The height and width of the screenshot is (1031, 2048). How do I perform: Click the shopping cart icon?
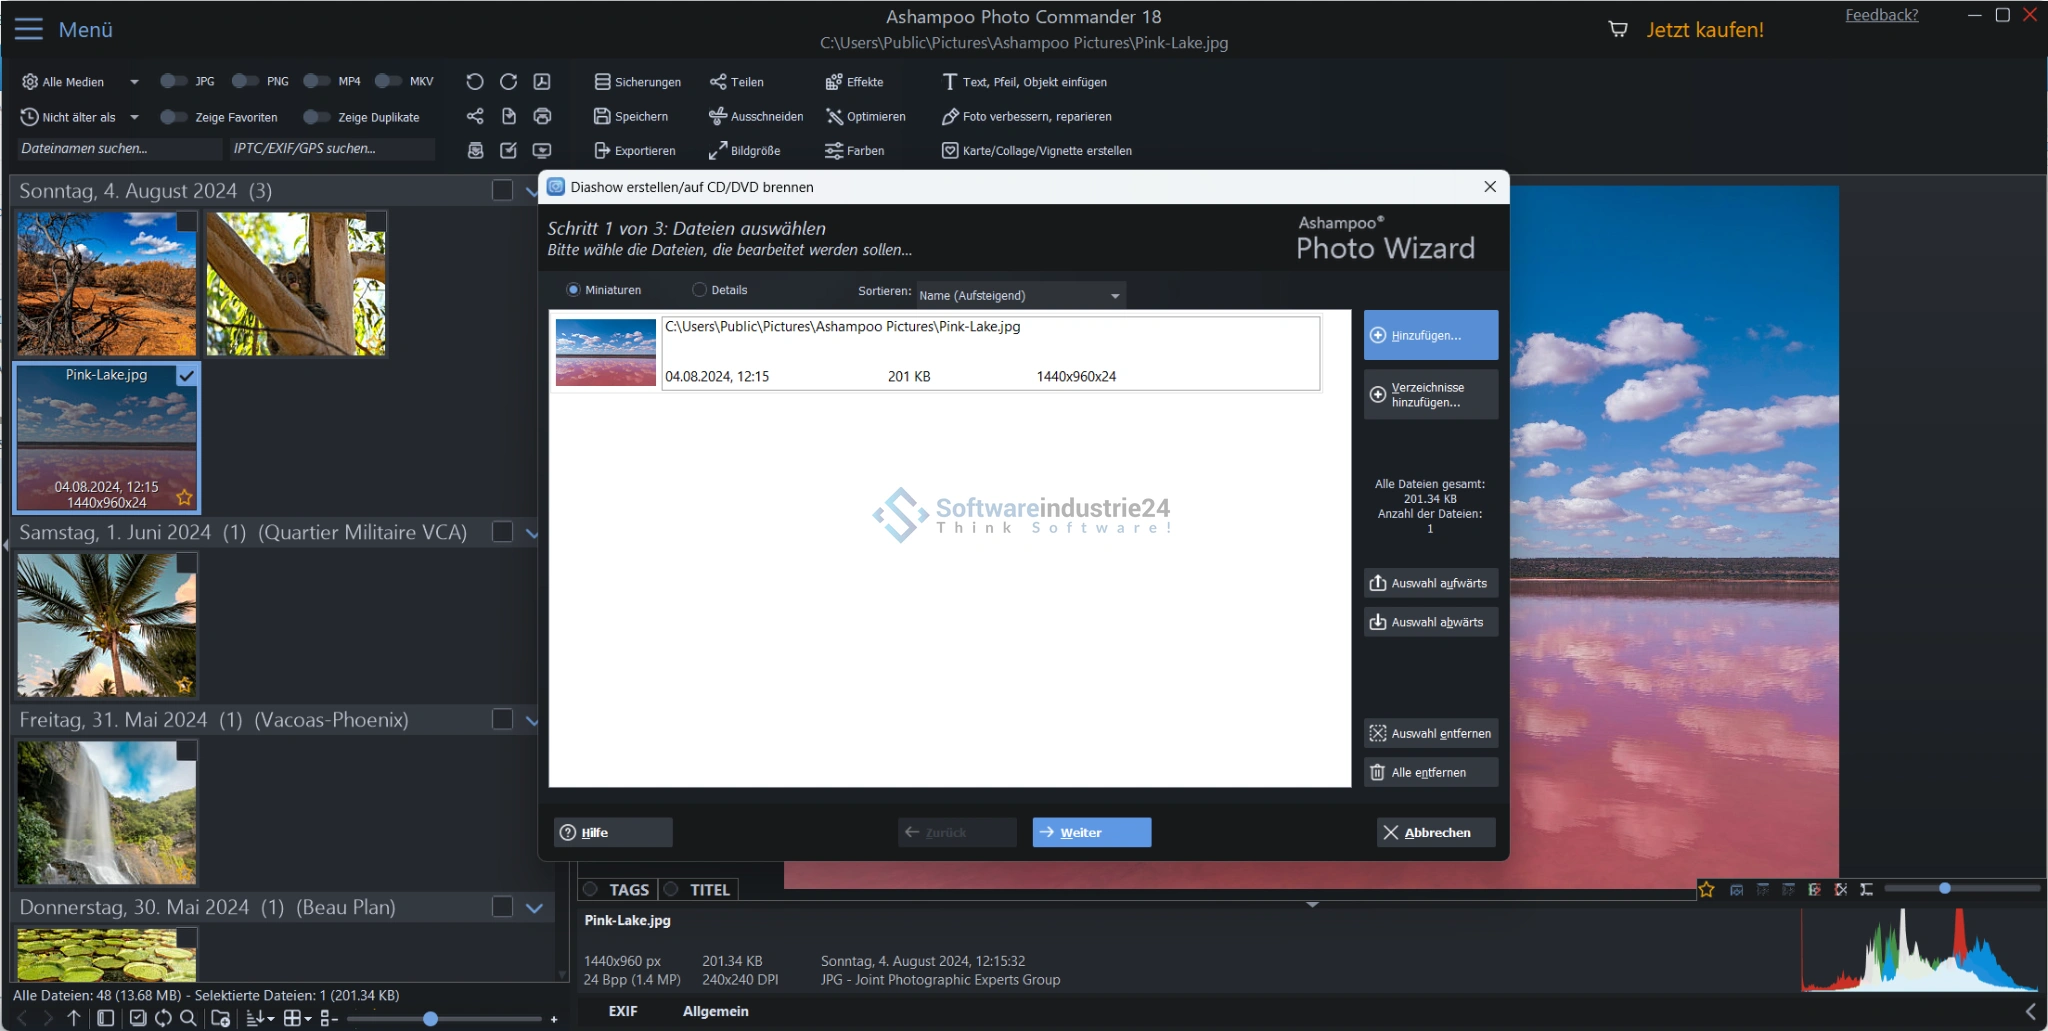click(1617, 29)
